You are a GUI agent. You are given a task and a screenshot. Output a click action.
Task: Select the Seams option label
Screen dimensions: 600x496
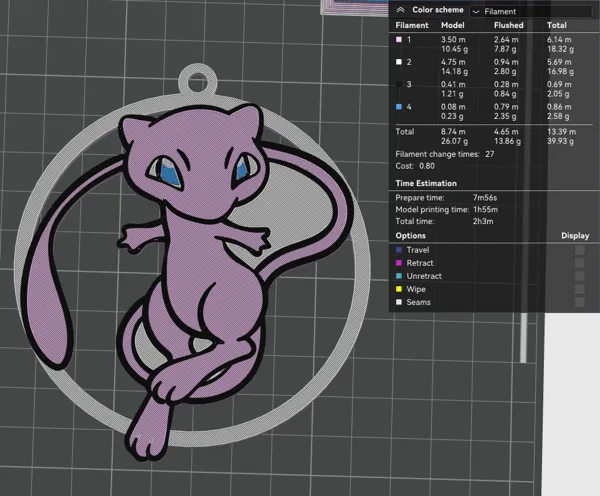tap(418, 302)
